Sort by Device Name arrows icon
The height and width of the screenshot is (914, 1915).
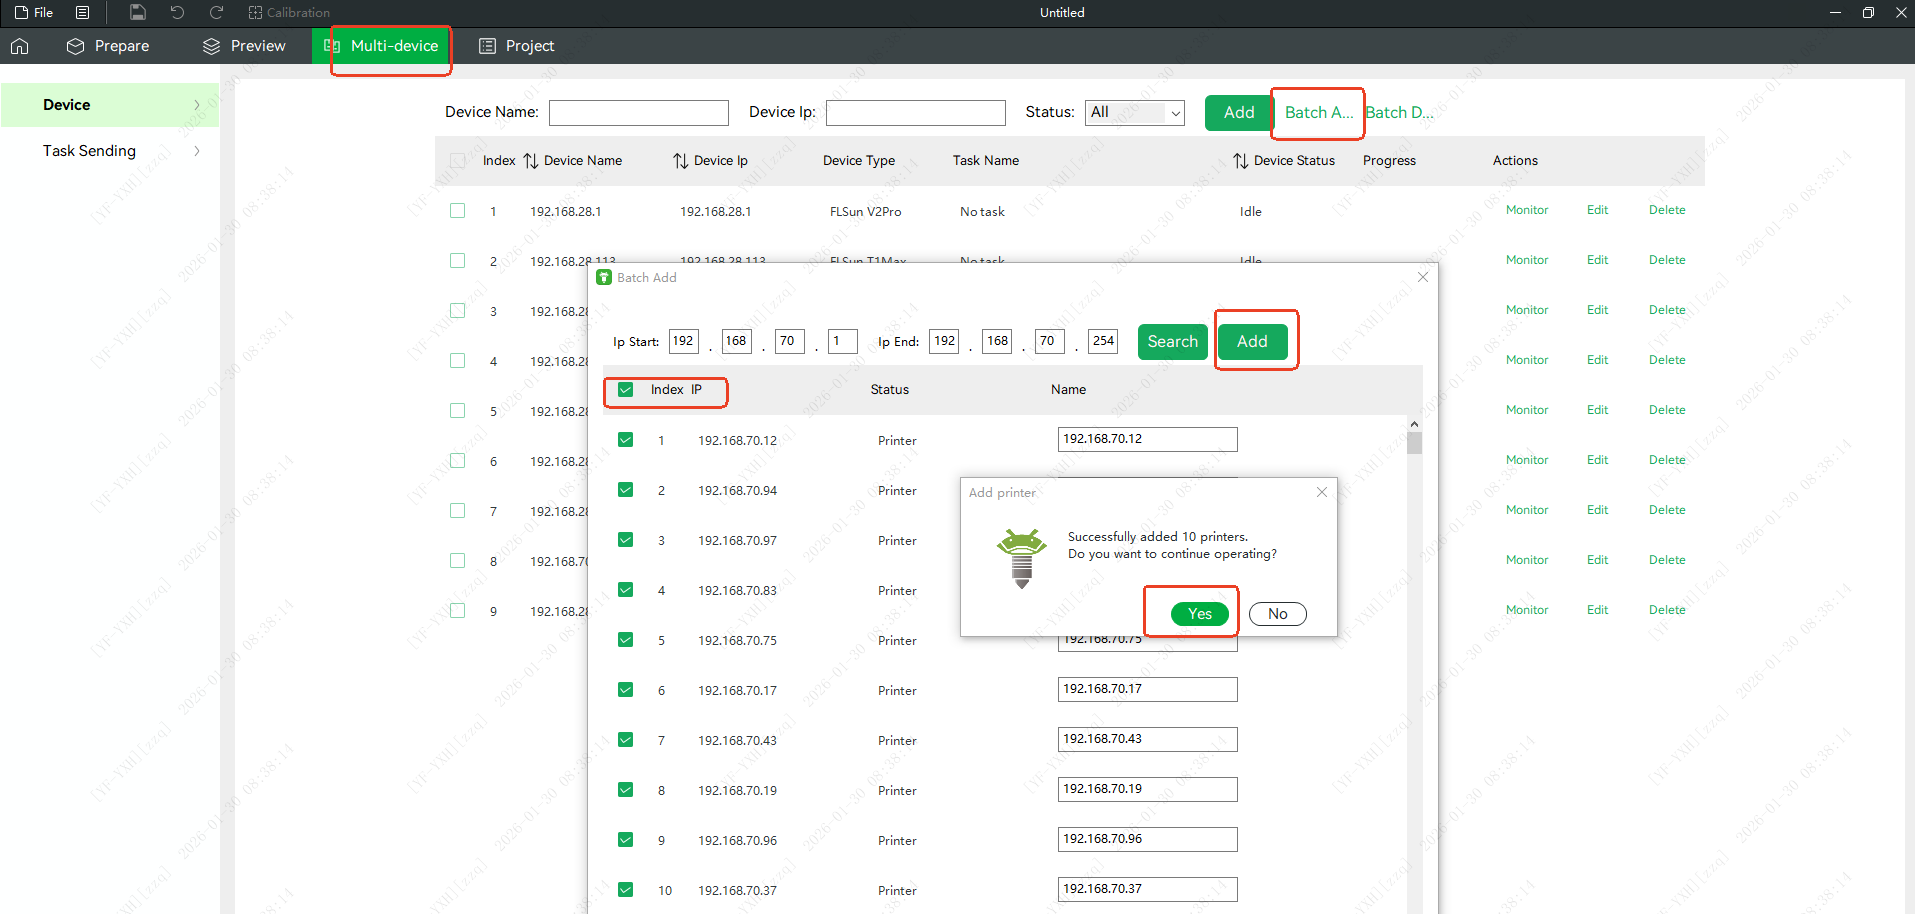point(531,161)
